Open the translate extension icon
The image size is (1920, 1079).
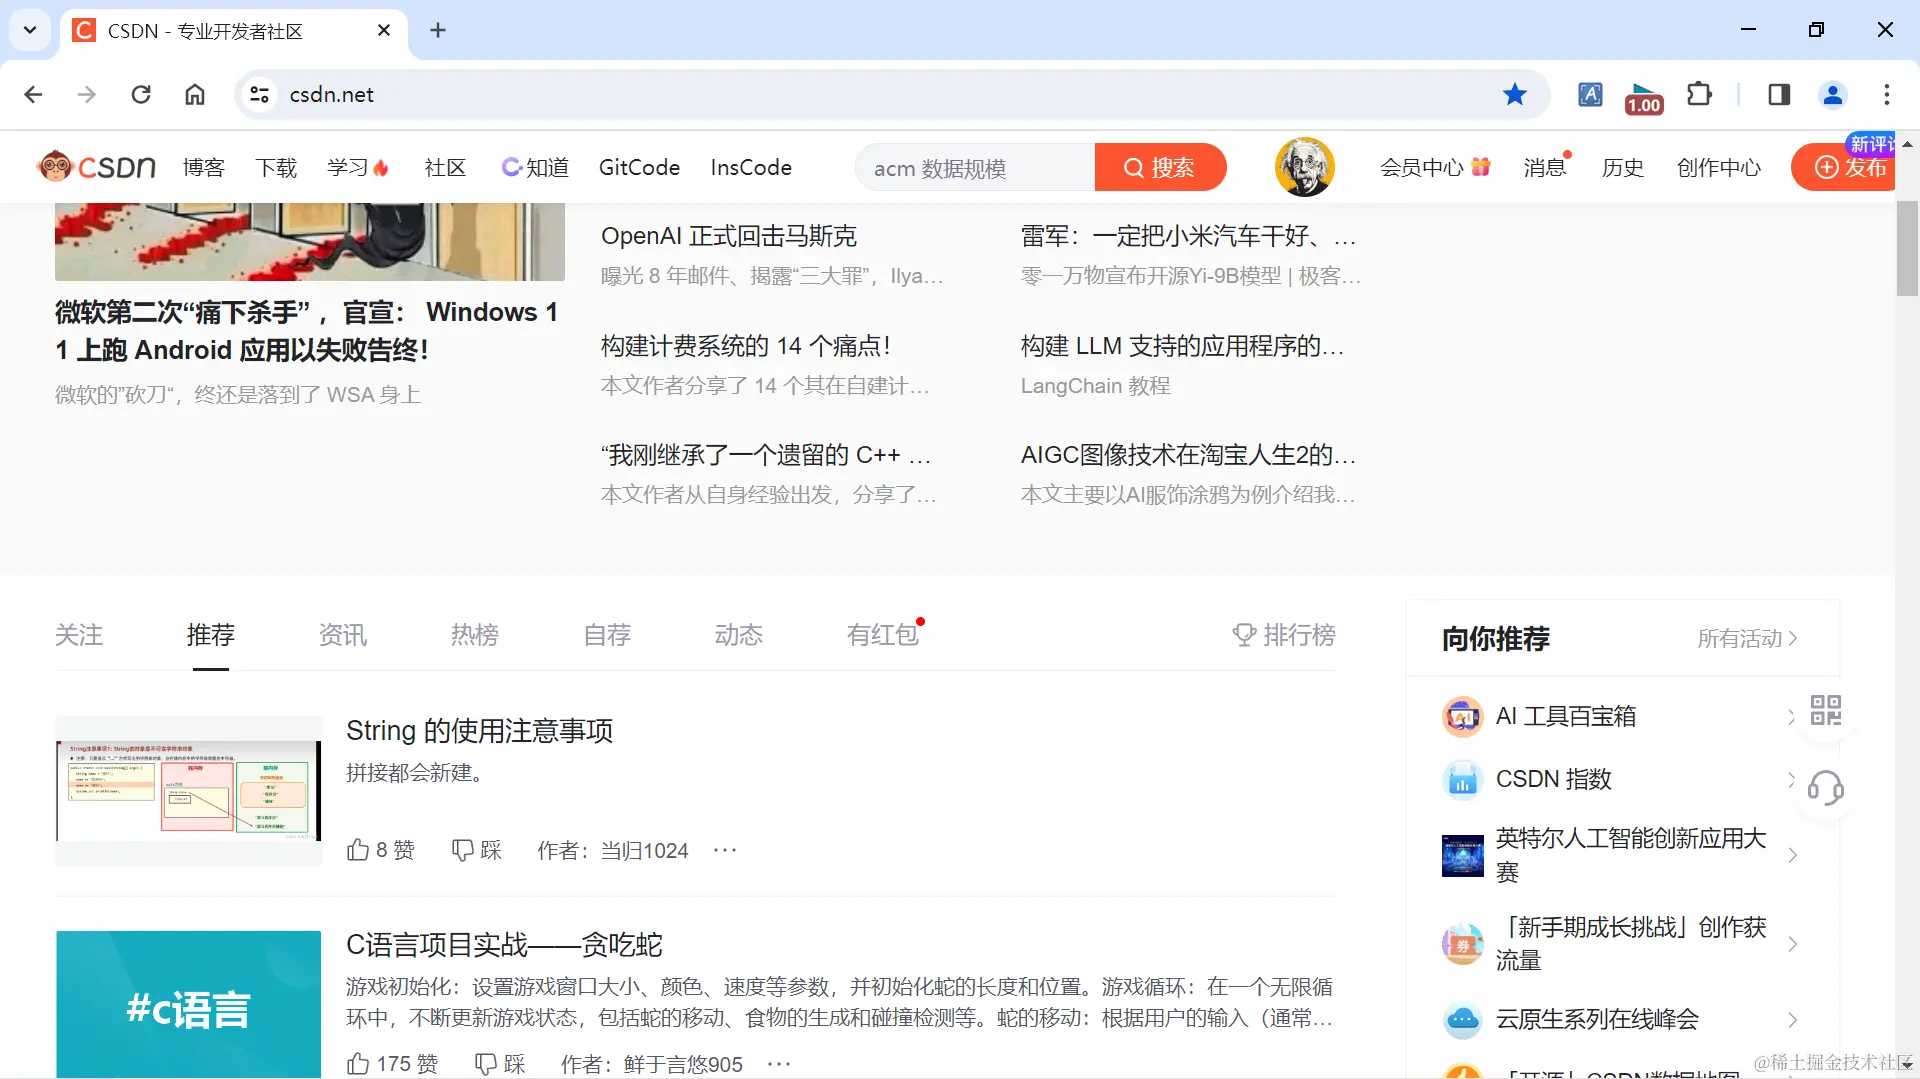pos(1590,94)
